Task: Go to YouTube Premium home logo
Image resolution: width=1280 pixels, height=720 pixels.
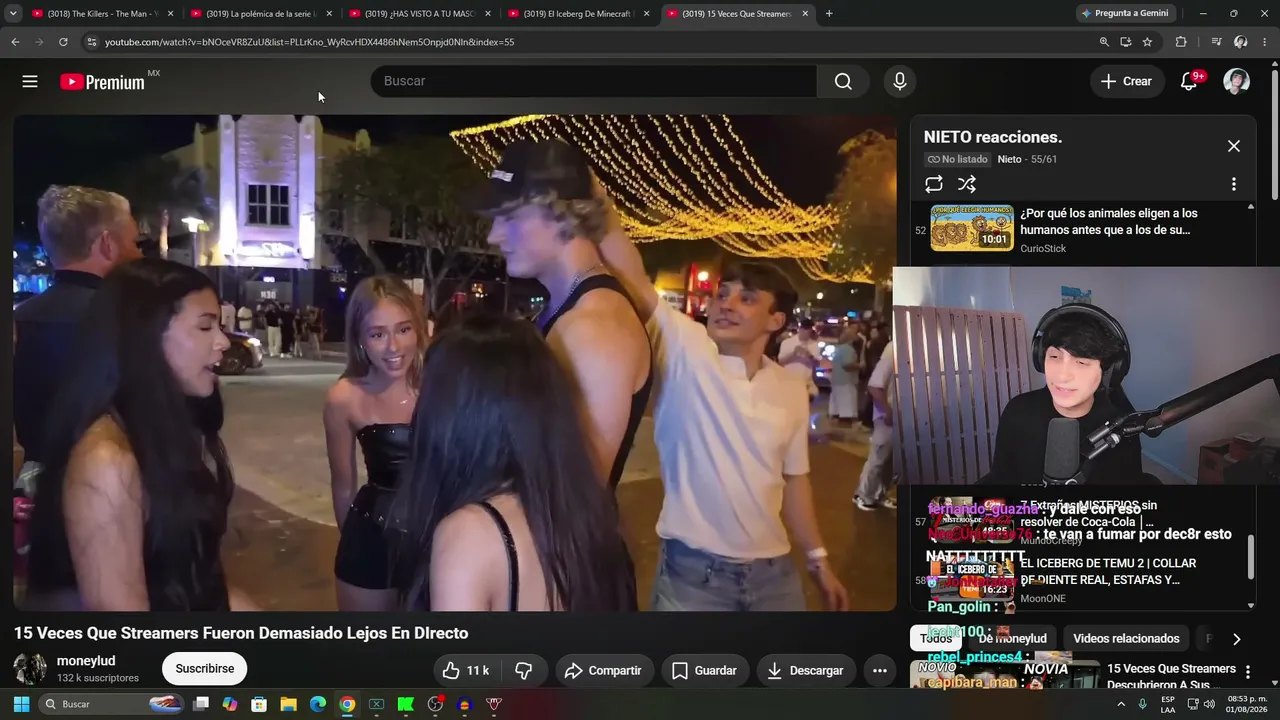Action: click(102, 82)
